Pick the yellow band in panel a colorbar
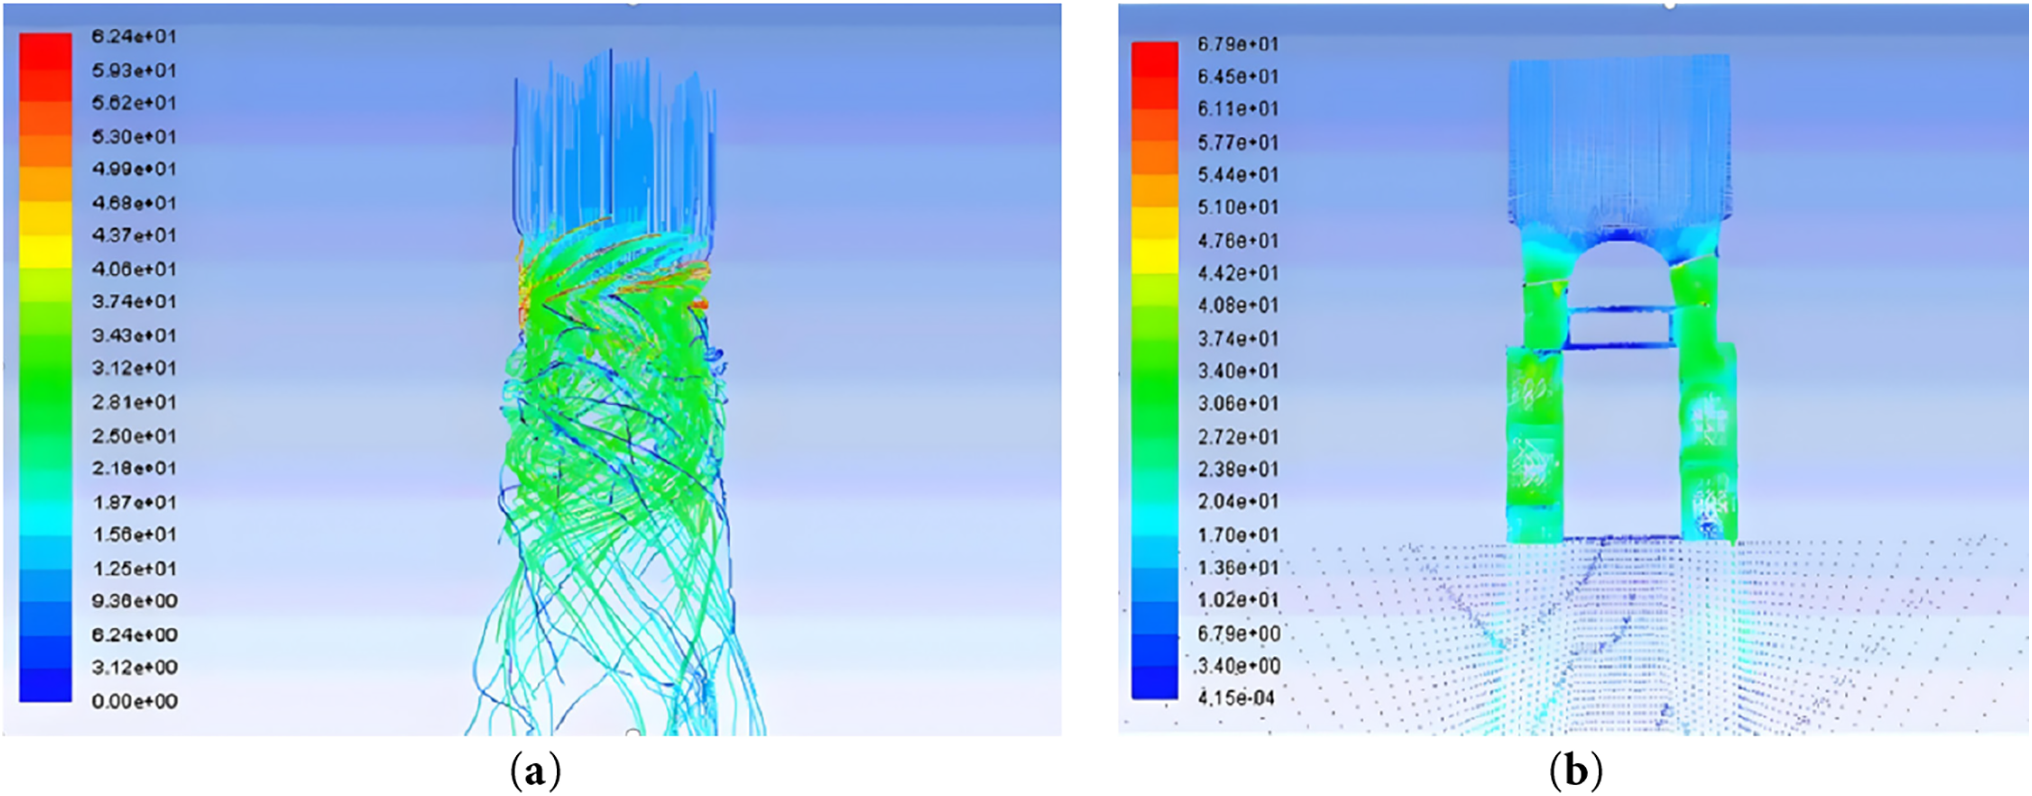 [45, 251]
